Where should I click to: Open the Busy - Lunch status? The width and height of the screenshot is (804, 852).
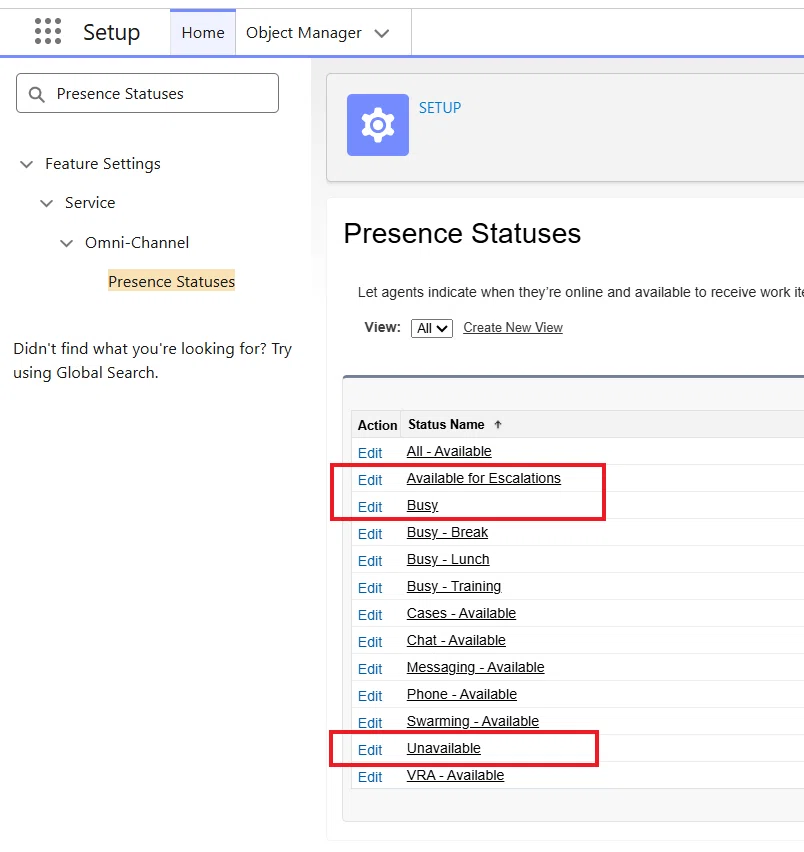[x=448, y=560]
